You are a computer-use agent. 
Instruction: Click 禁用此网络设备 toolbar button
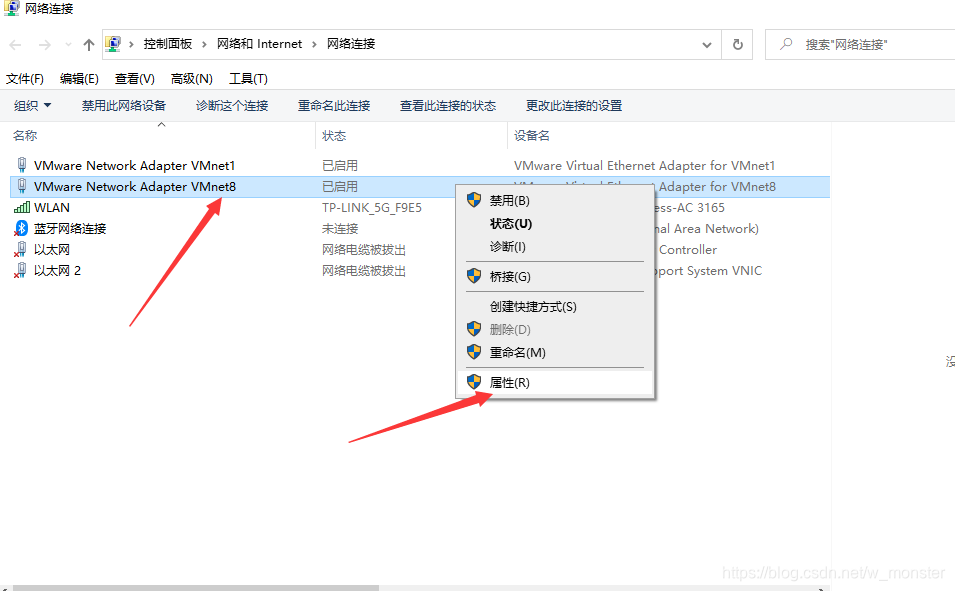pos(124,105)
